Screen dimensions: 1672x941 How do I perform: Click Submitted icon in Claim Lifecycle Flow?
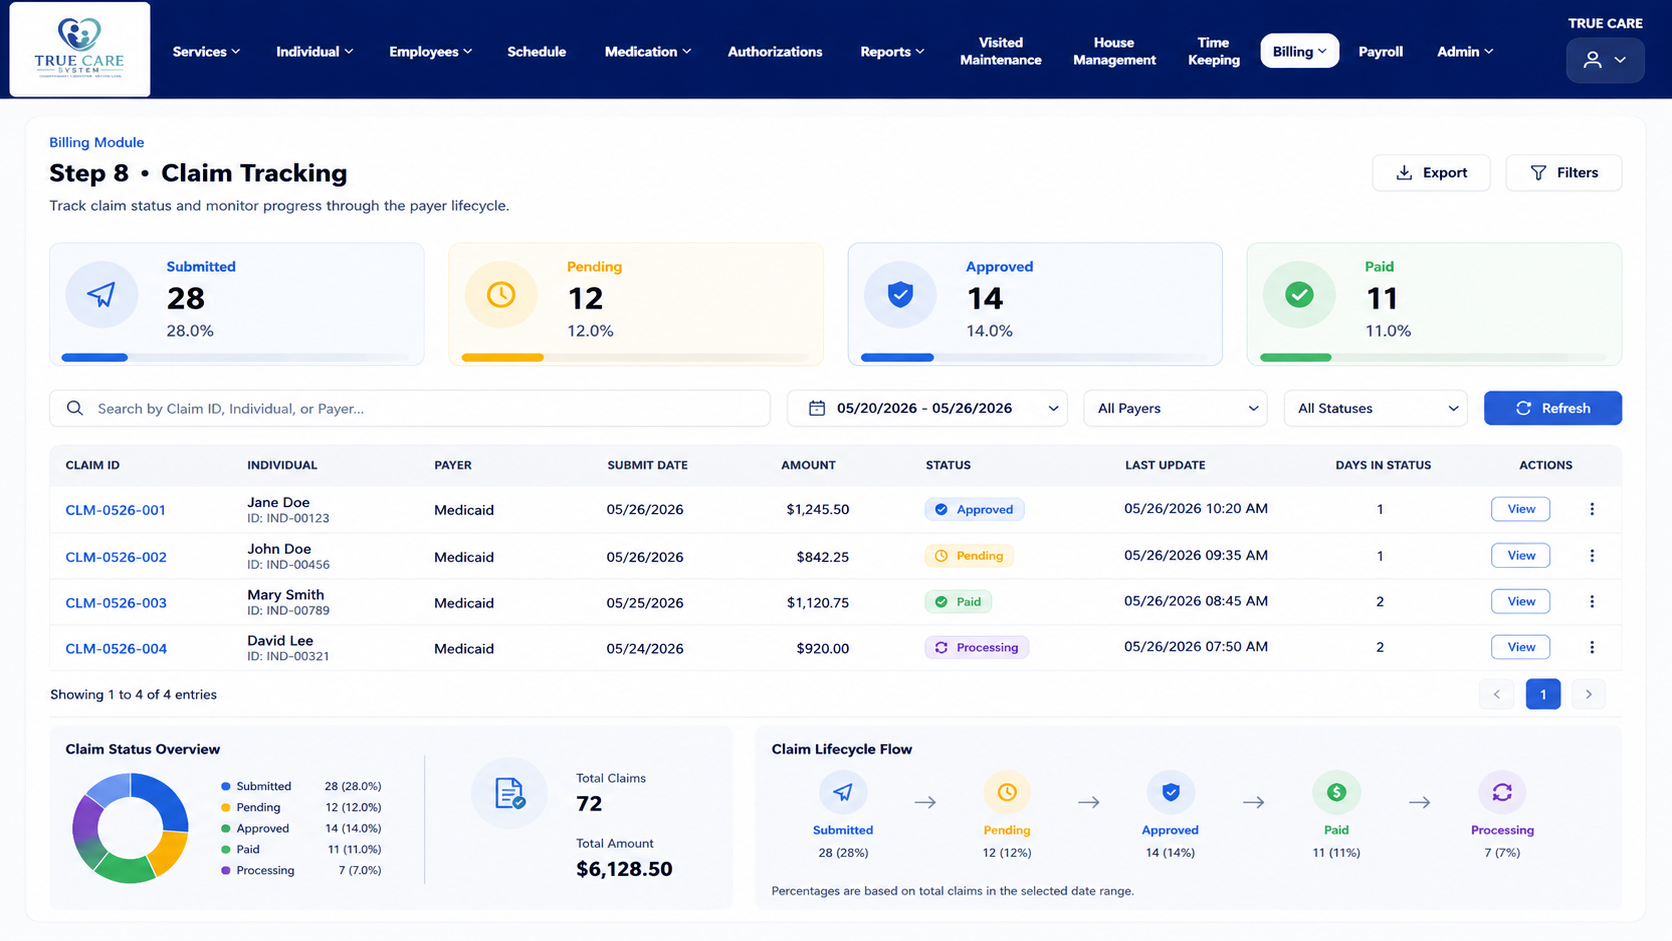(x=843, y=792)
